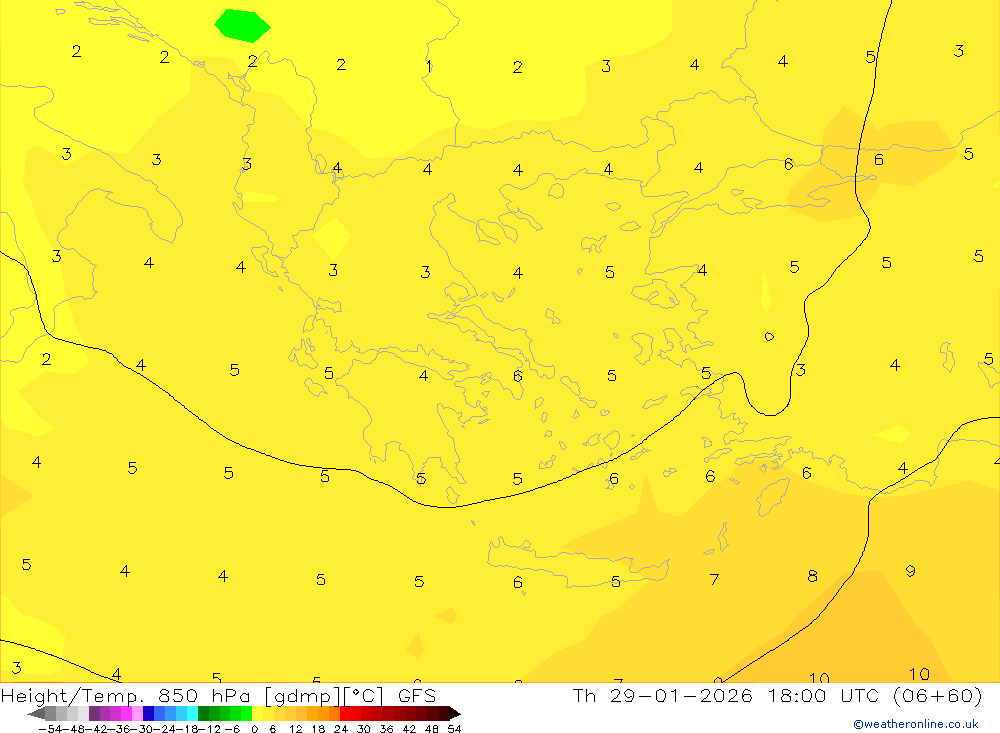Image resolution: width=1000 pixels, height=733 pixels.
Task: Click the legend label '-54' at the scale start
Action: pos(50,729)
